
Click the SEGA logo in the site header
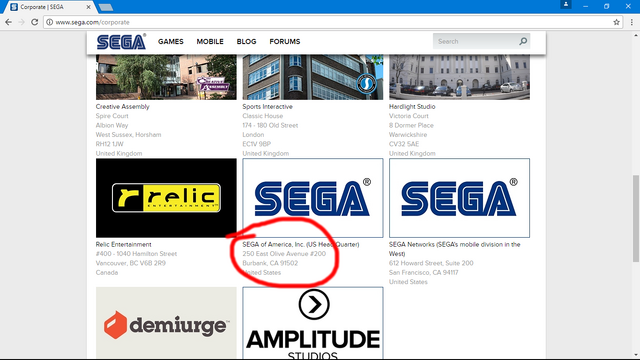[121, 42]
